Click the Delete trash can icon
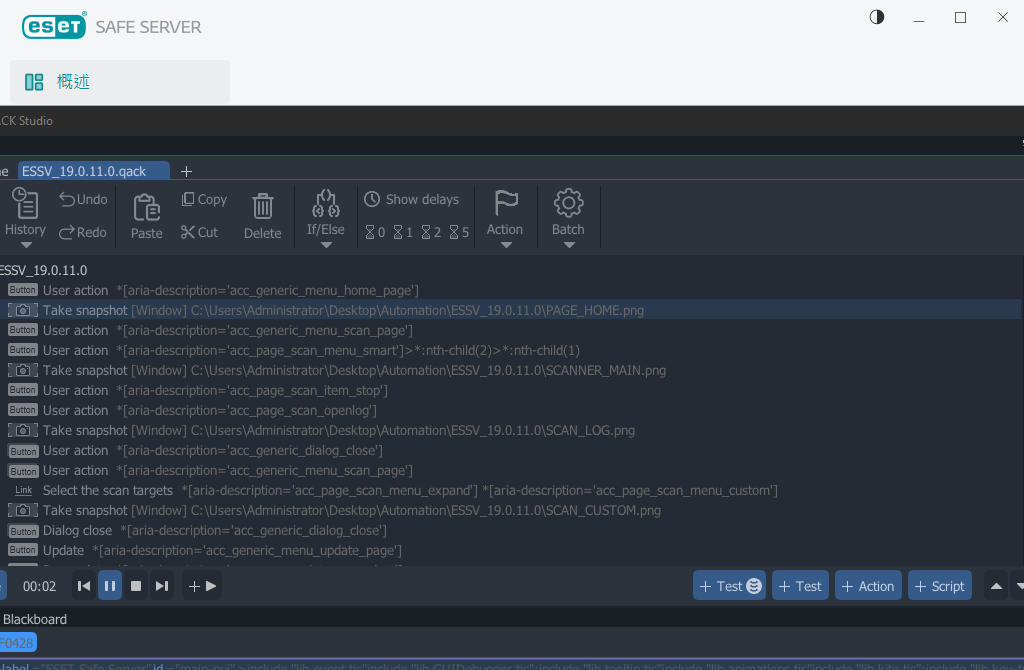Viewport: 1024px width, 670px height. tap(262, 207)
